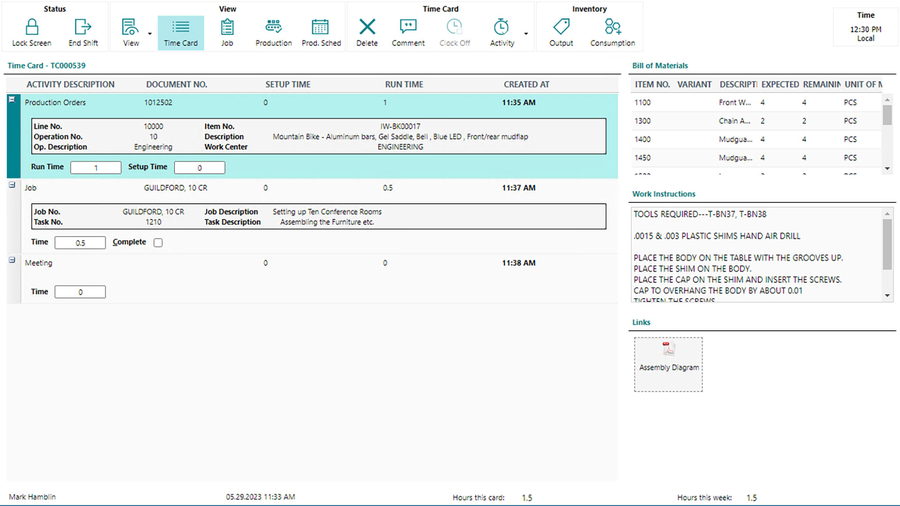Click the Delete icon in Time Card

367,31
